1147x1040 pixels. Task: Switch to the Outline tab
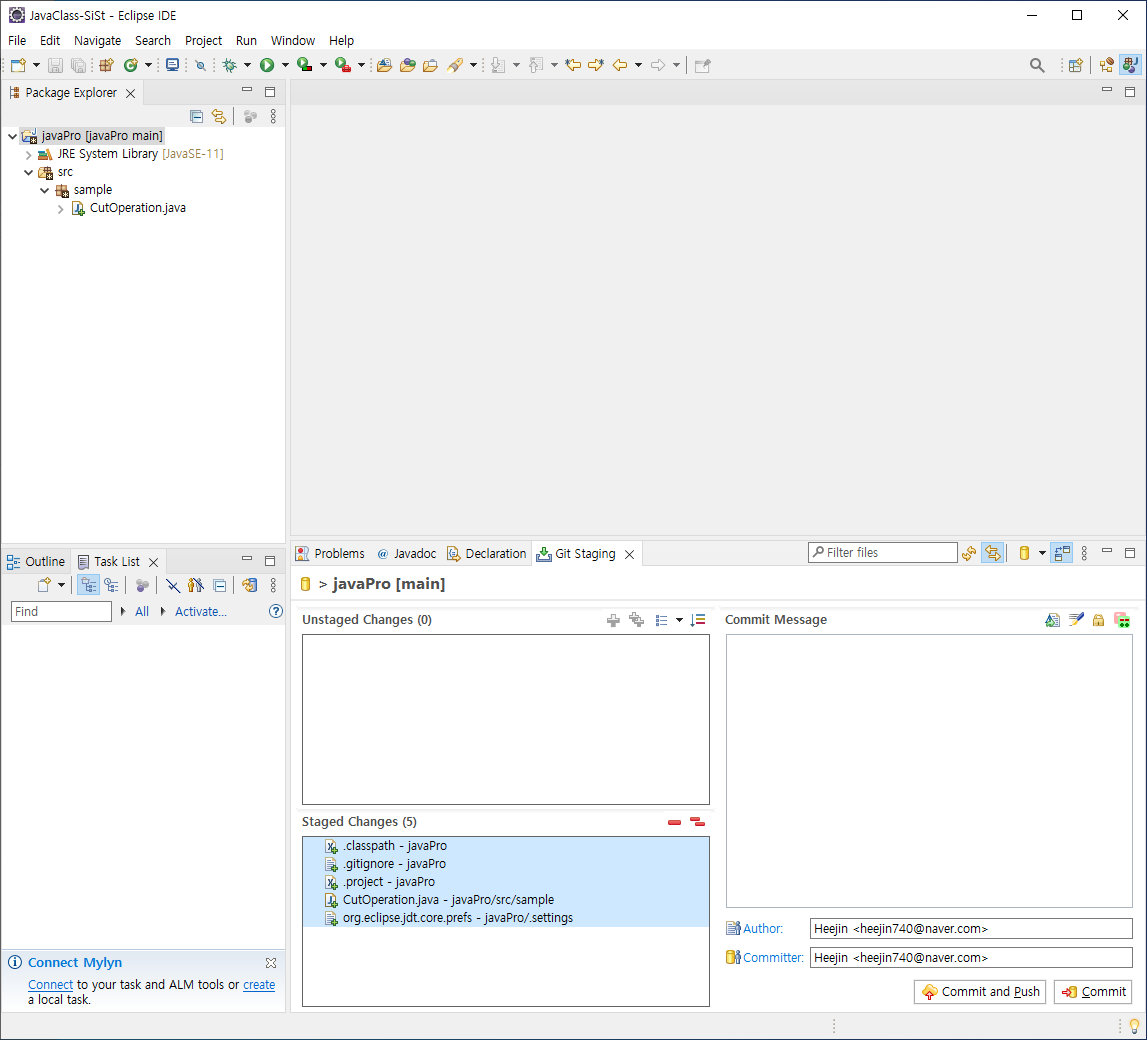click(36, 562)
